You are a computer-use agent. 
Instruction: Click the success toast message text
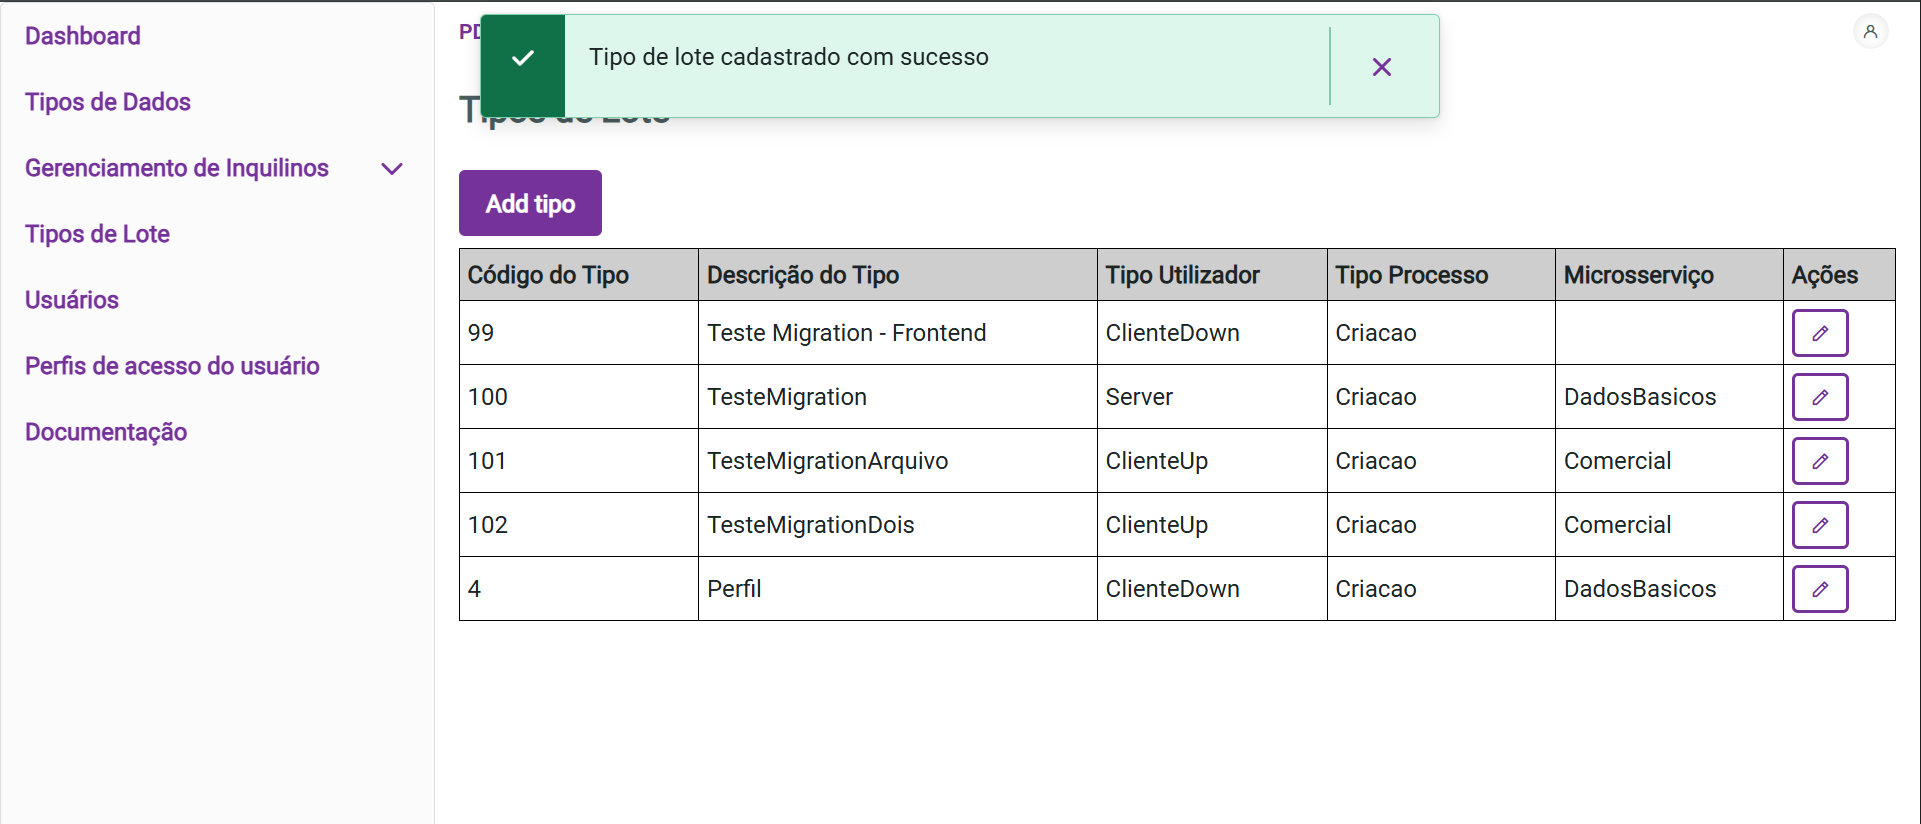[788, 57]
